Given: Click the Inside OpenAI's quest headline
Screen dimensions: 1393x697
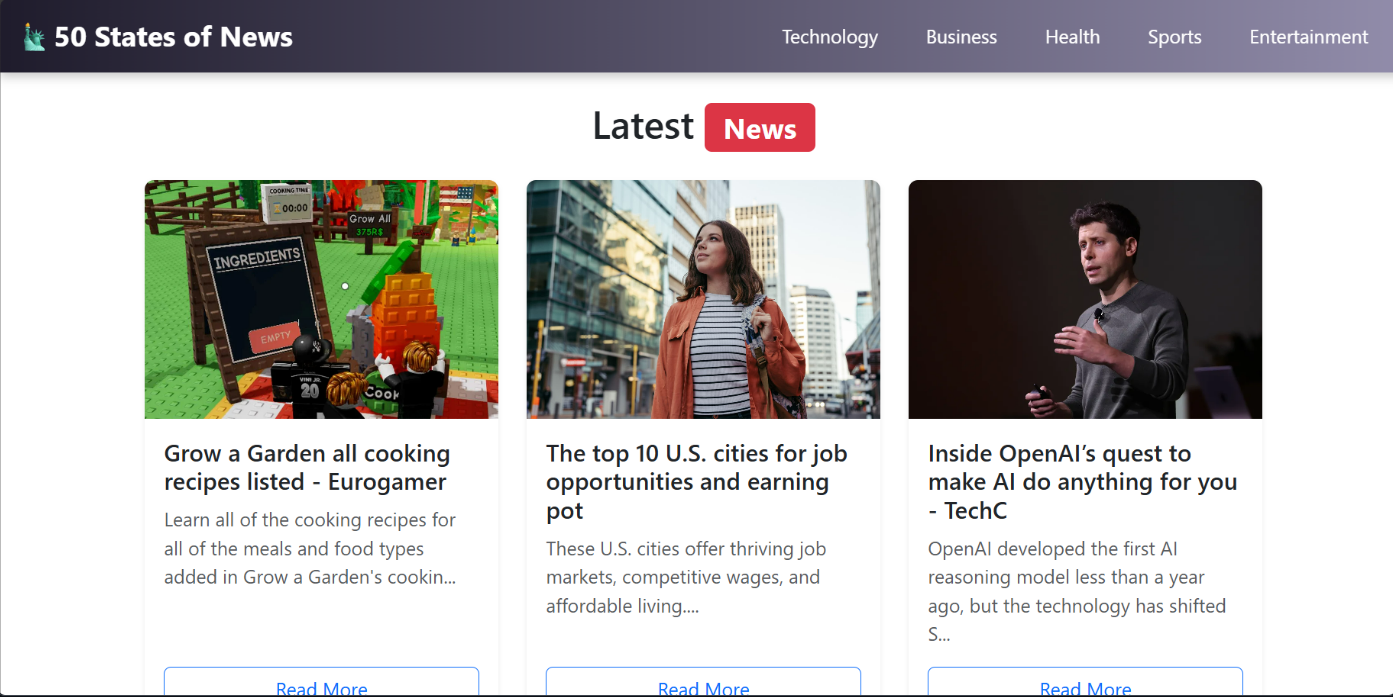Looking at the screenshot, I should coord(1082,482).
